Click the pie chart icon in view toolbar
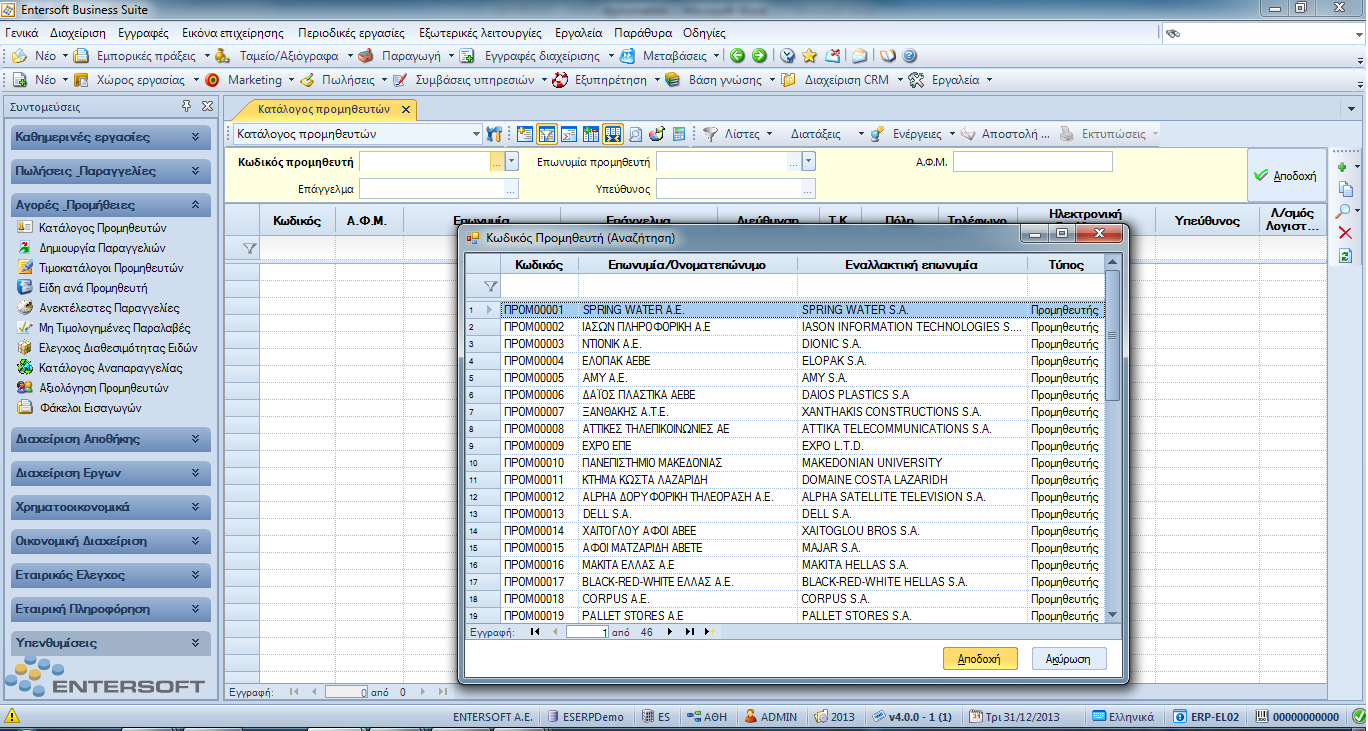Image resolution: width=1368 pixels, height=731 pixels. pyautogui.click(x=657, y=133)
